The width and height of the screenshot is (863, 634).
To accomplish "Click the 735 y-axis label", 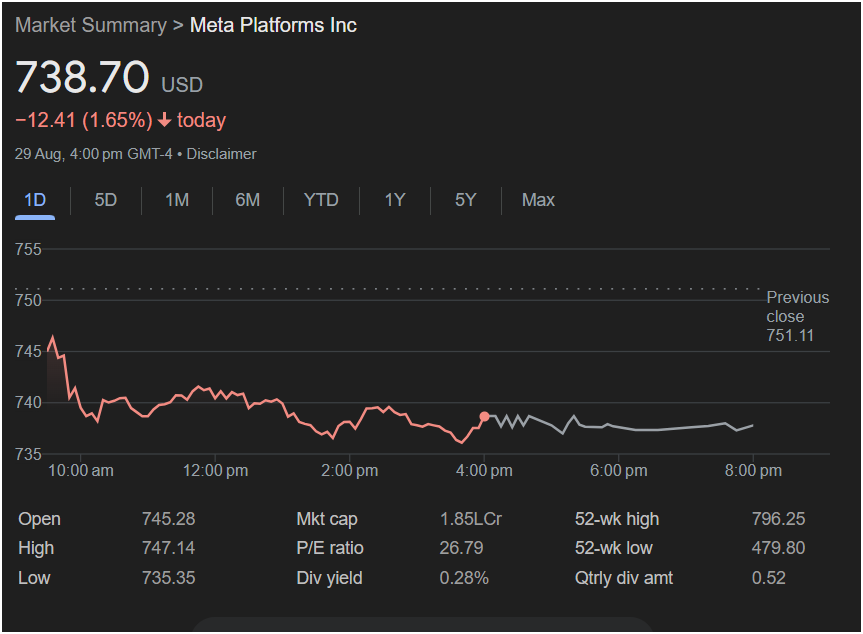I will pyautogui.click(x=28, y=454).
